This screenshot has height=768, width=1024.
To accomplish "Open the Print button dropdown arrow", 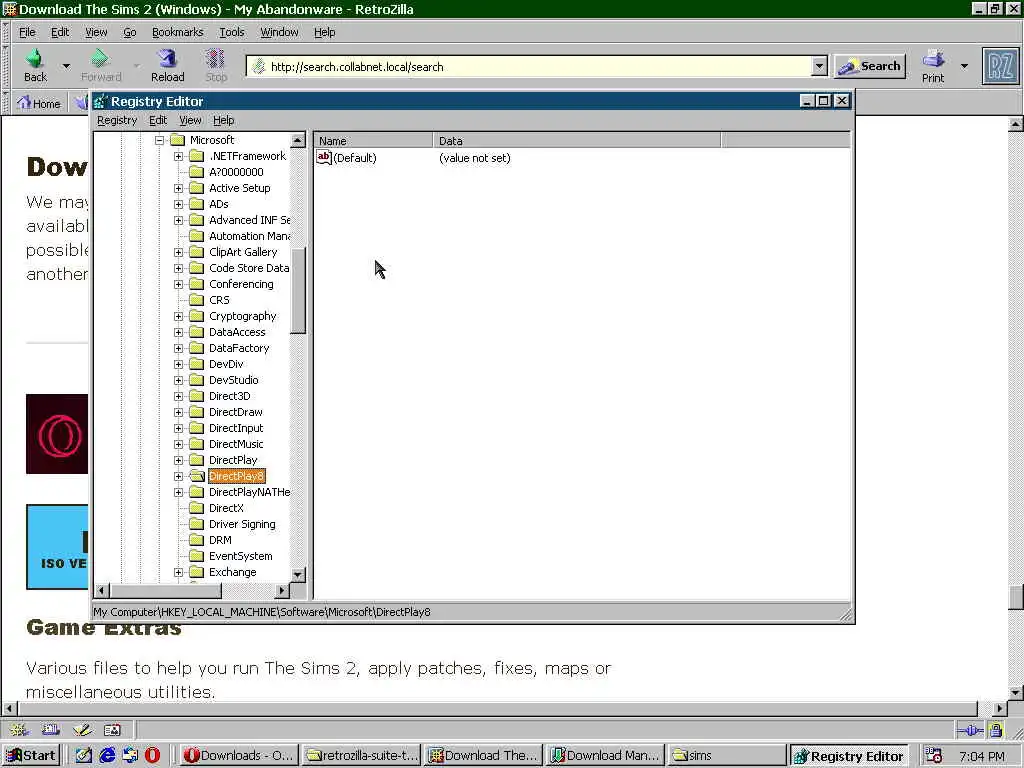I will coord(964,66).
